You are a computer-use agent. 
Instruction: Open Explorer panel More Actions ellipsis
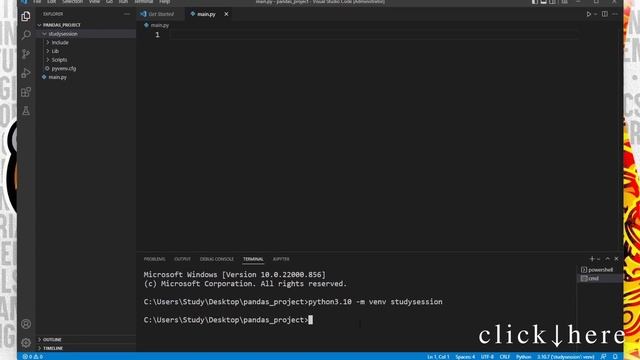[127, 14]
